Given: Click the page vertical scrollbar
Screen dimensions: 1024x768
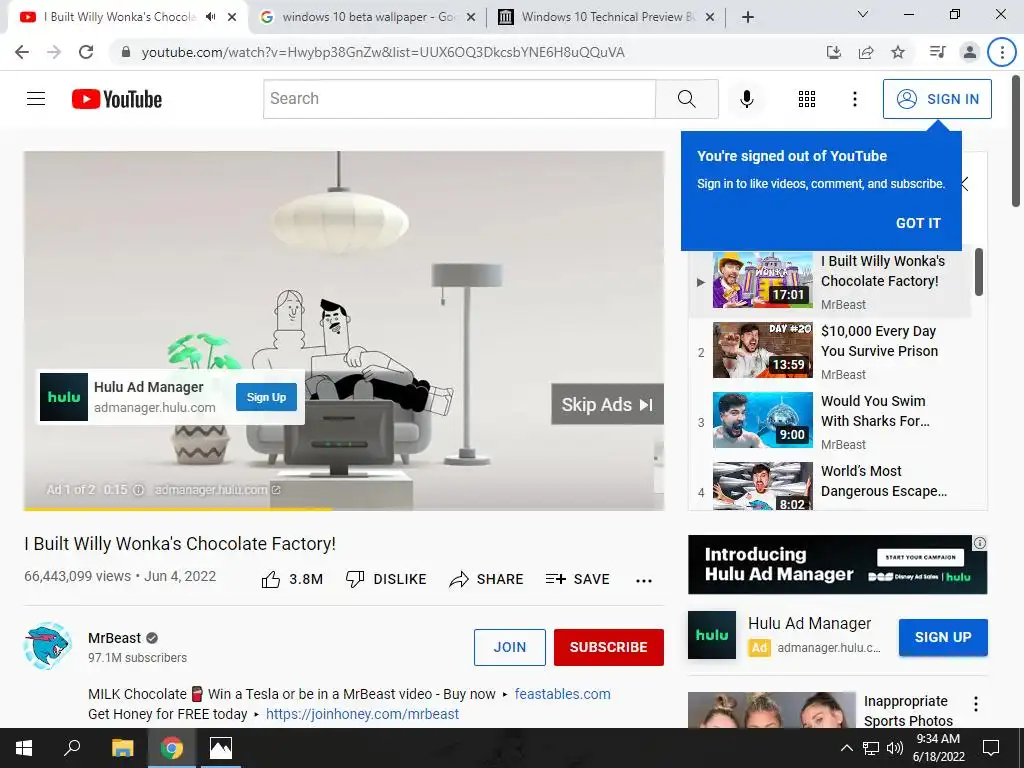Looking at the screenshot, I should [x=1016, y=142].
